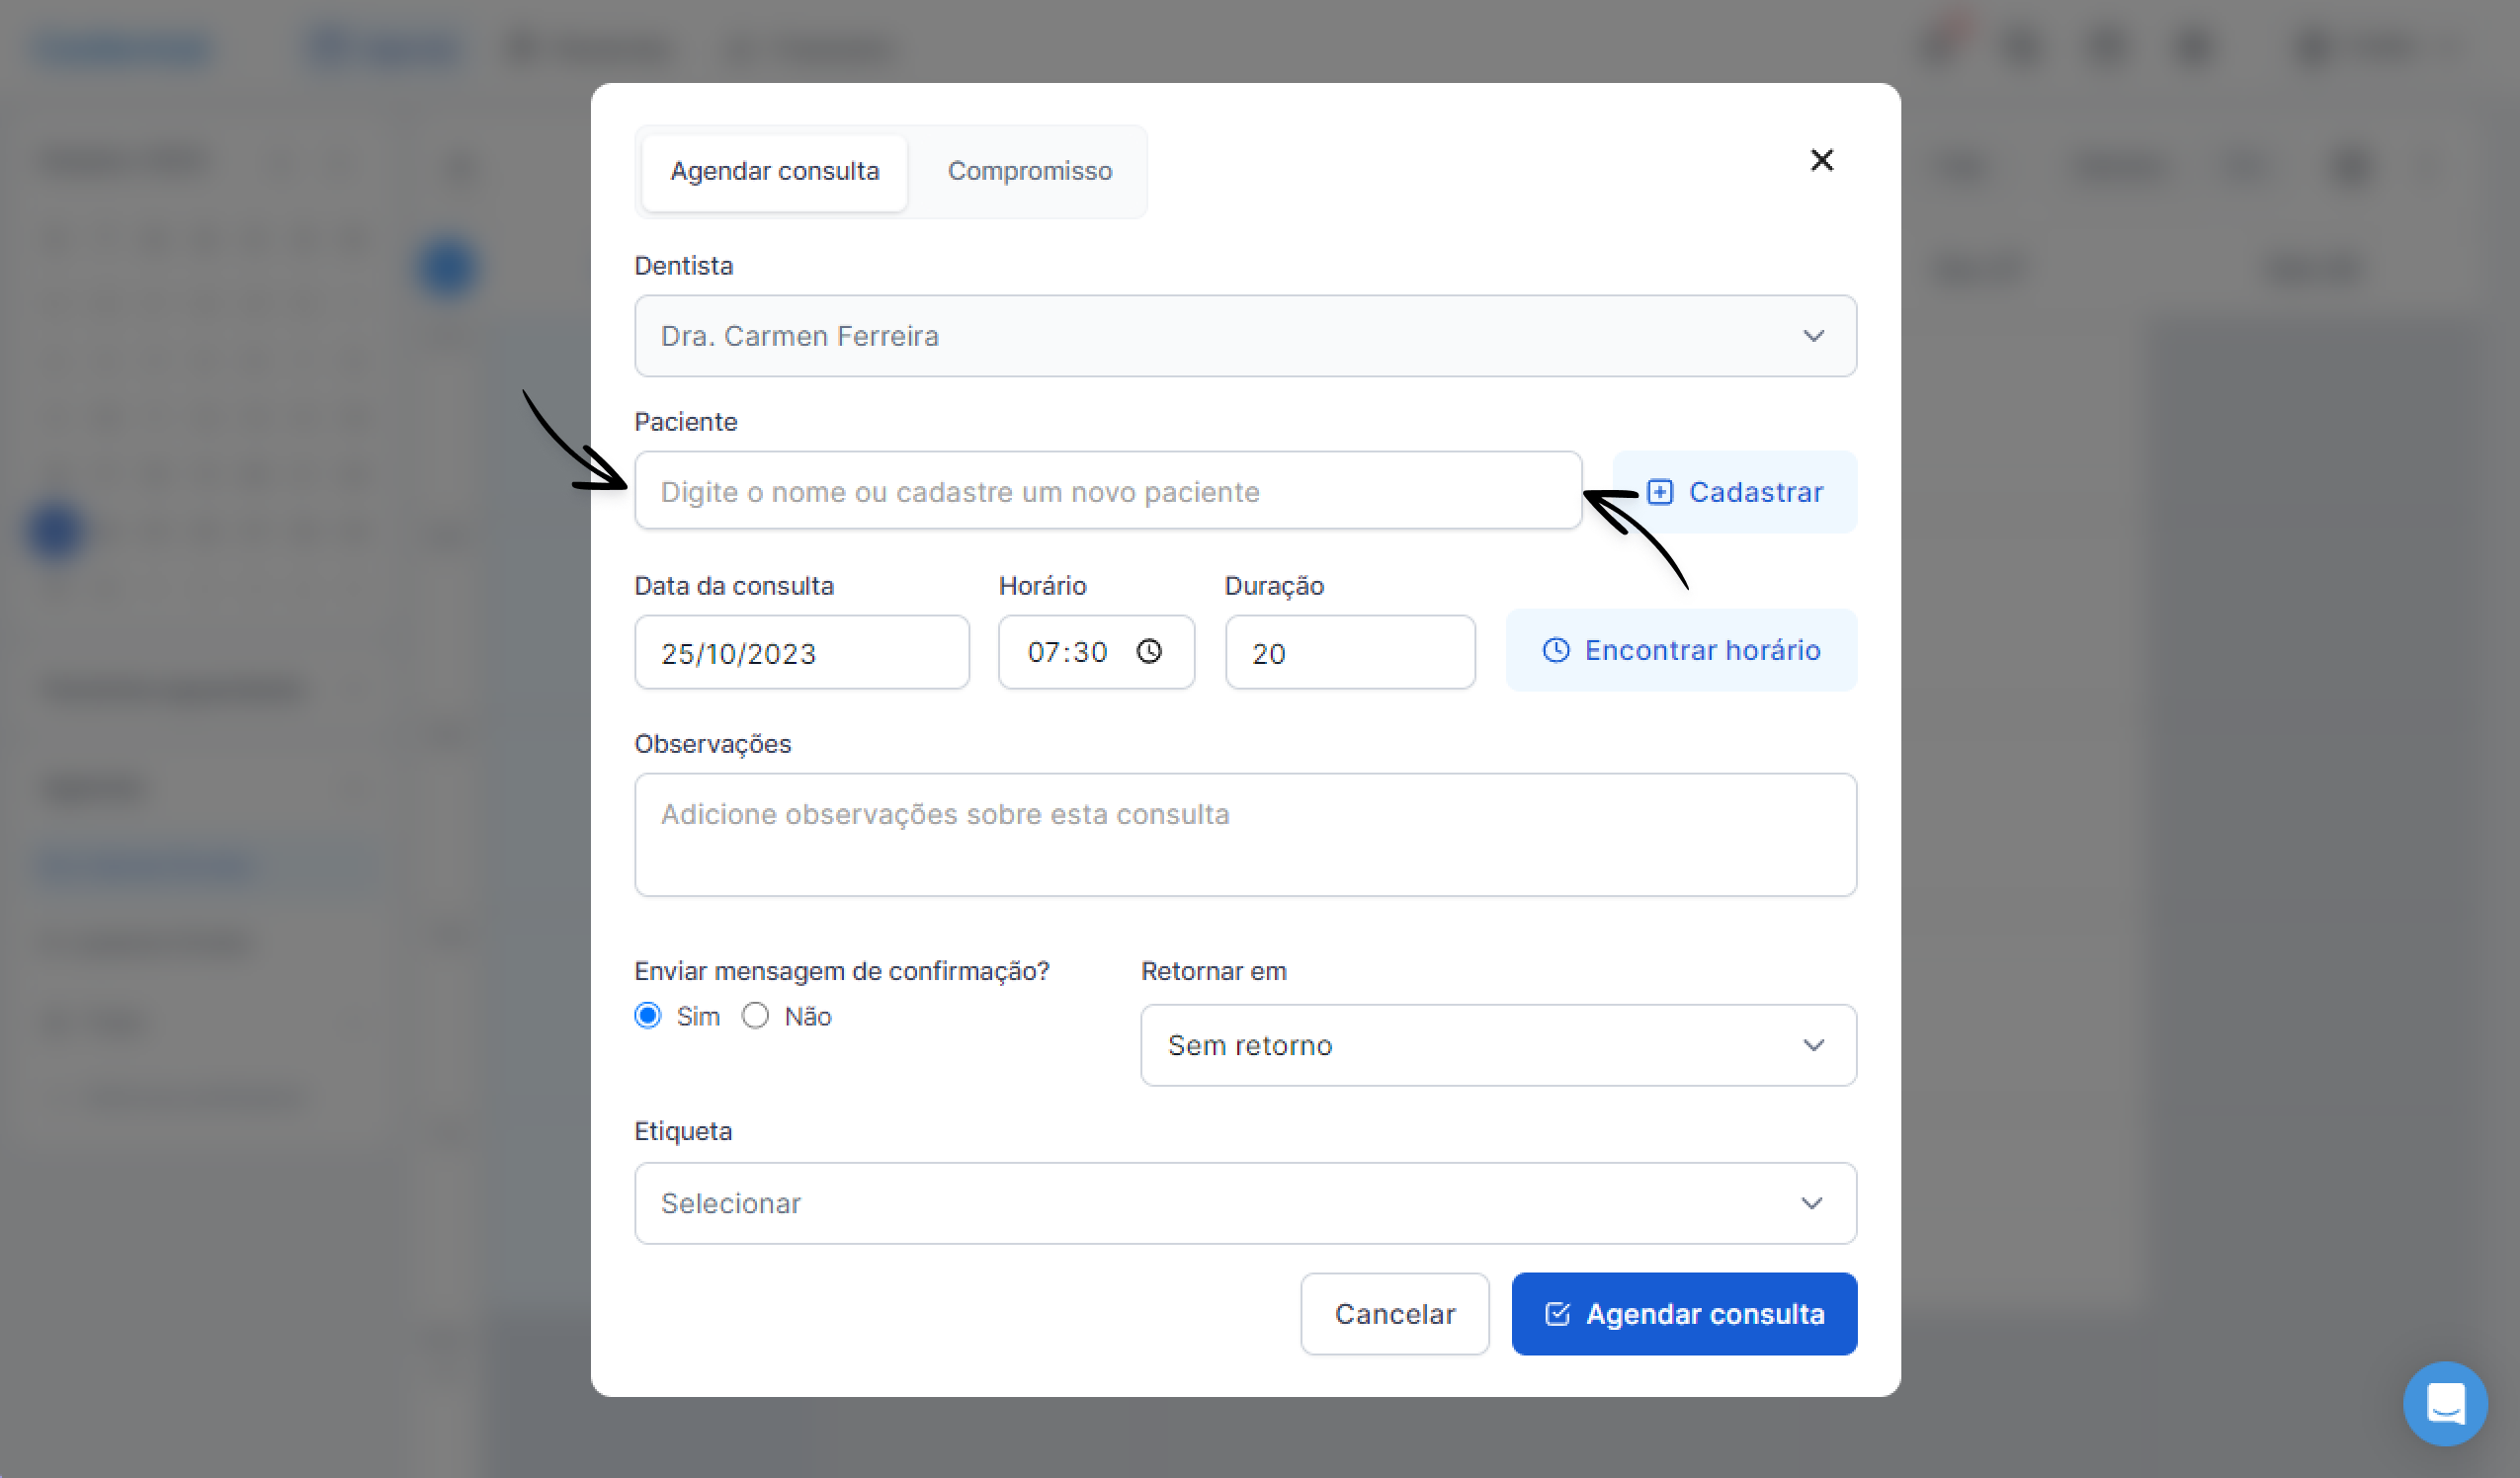Open the Dentista dropdown
This screenshot has height=1478, width=2520.
[1245, 336]
